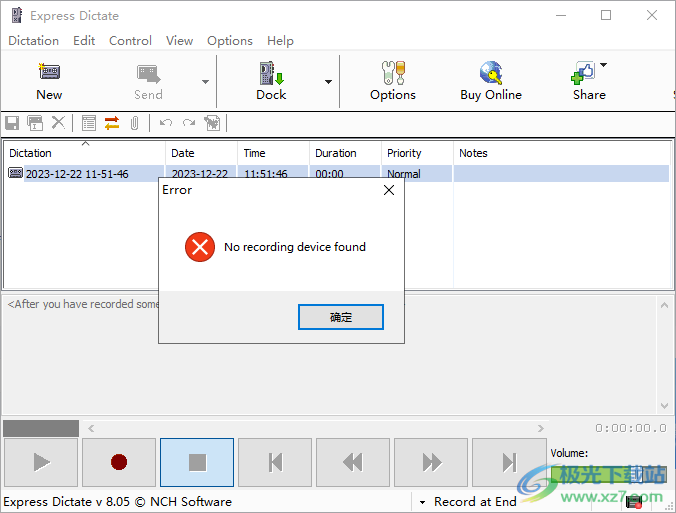Expand the Dock dropdown arrow
Screen dimensions: 676x513
pyautogui.click(x=328, y=82)
